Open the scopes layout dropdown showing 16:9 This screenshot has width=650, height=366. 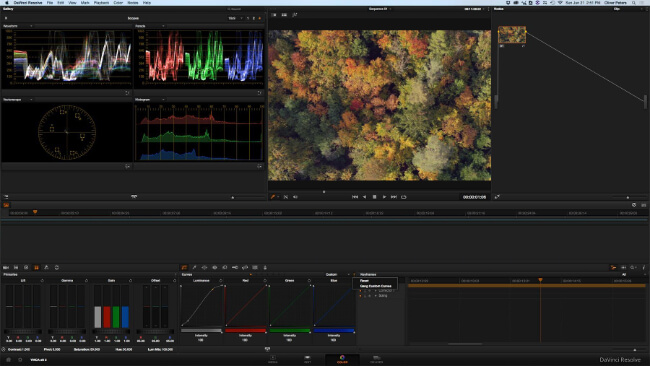tap(235, 18)
